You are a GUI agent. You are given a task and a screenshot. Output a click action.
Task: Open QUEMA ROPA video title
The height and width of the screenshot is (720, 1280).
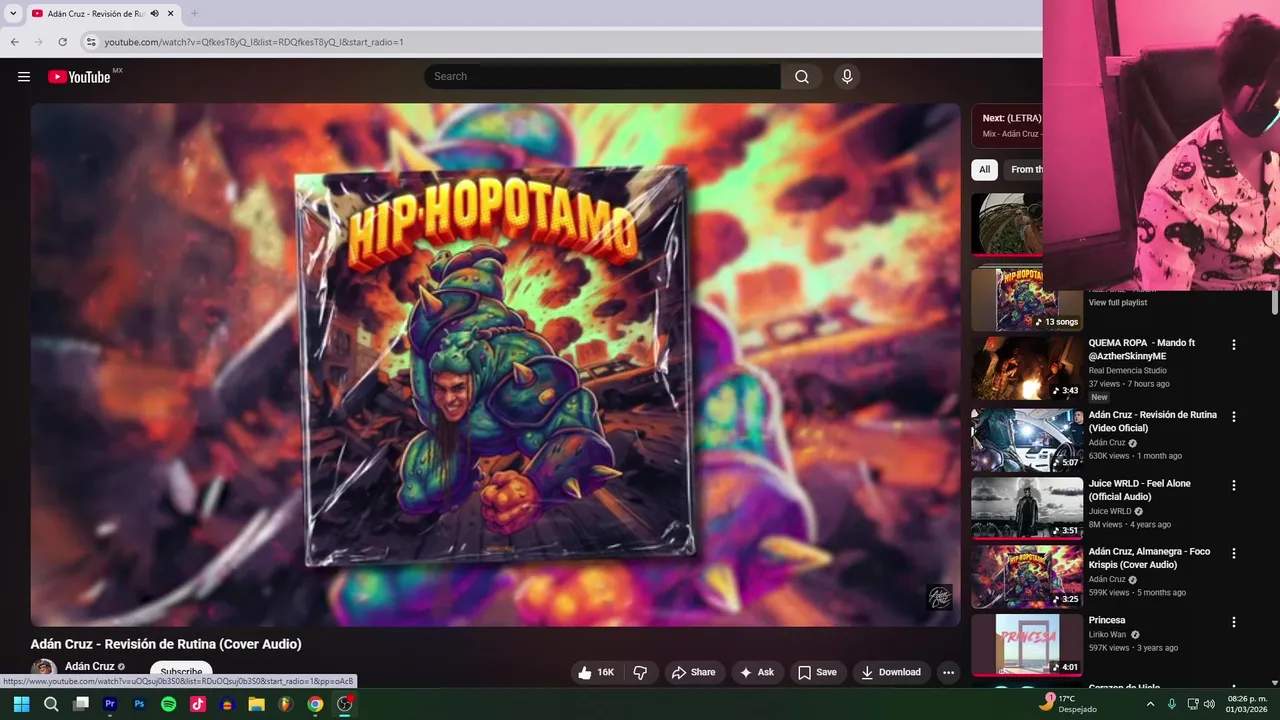point(1141,349)
